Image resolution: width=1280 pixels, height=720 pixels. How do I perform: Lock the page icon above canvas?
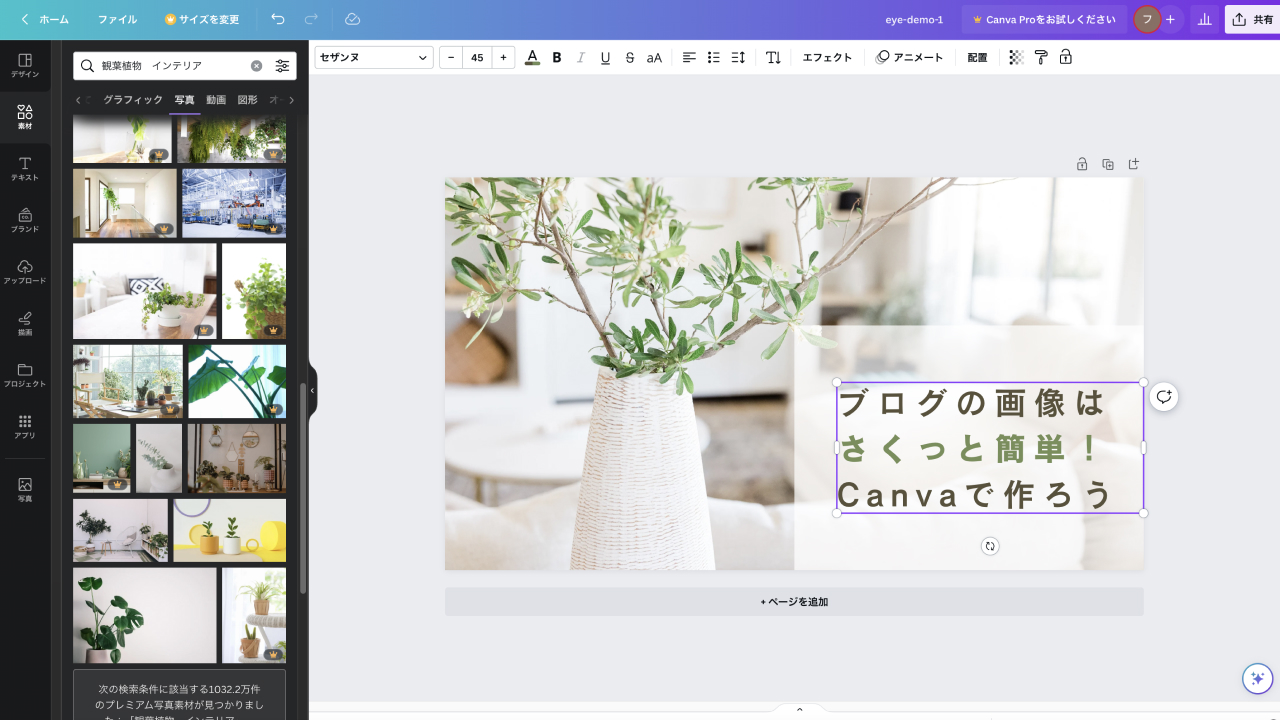(1082, 164)
